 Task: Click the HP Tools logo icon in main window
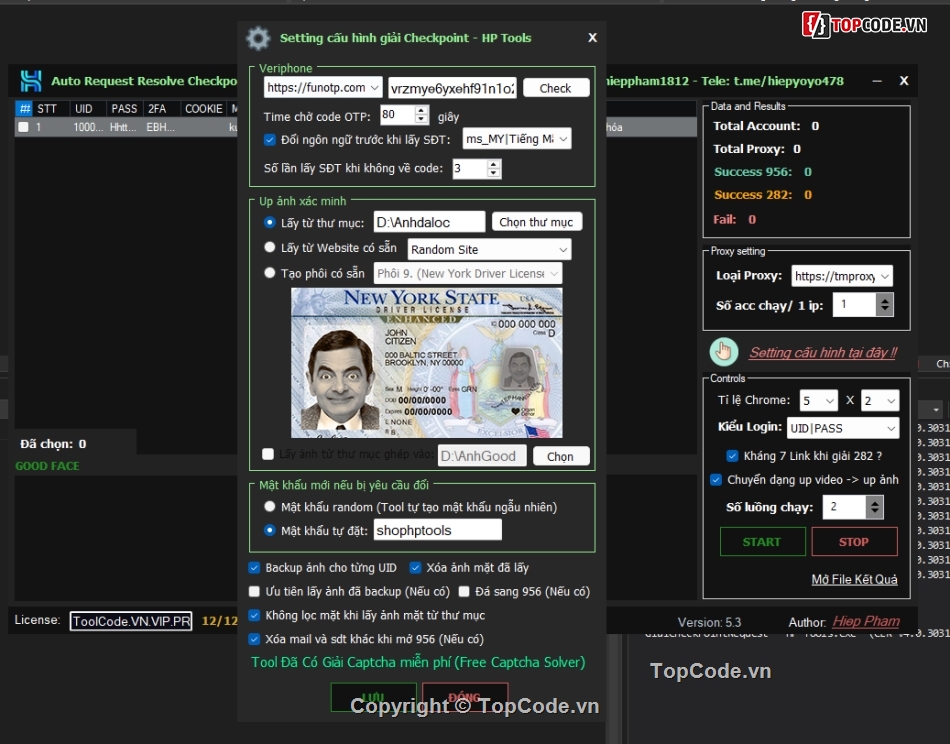coord(30,81)
